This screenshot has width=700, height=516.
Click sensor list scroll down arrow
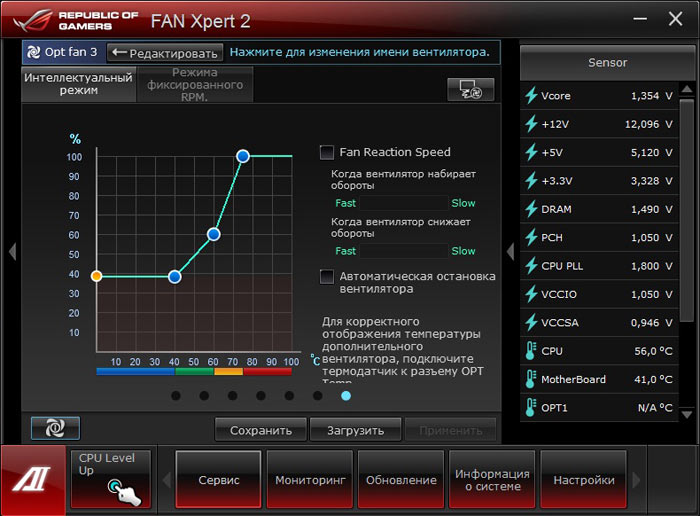[687, 415]
